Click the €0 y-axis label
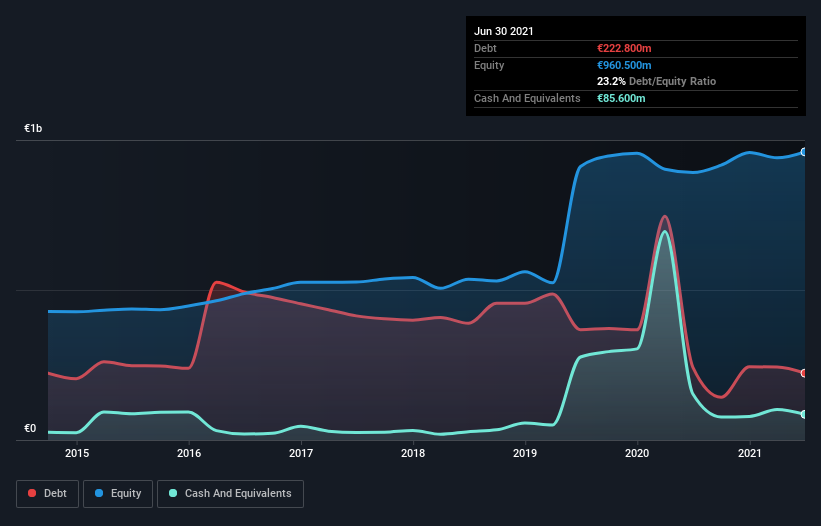 click(30, 428)
